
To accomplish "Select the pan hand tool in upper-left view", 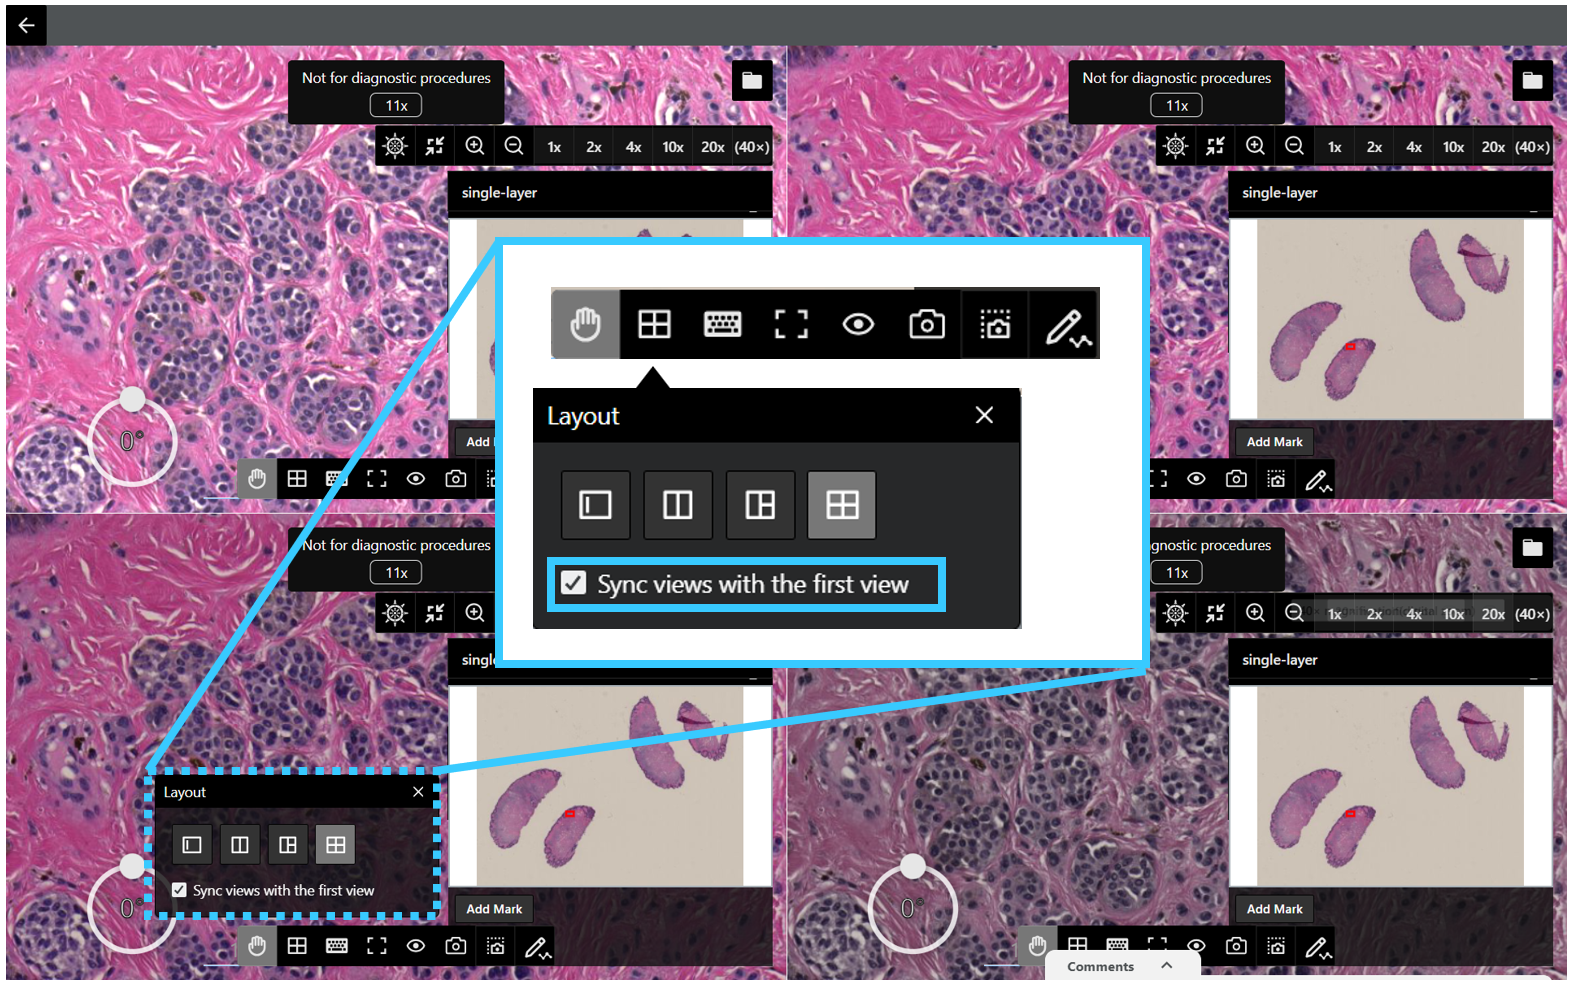I will pos(257,479).
